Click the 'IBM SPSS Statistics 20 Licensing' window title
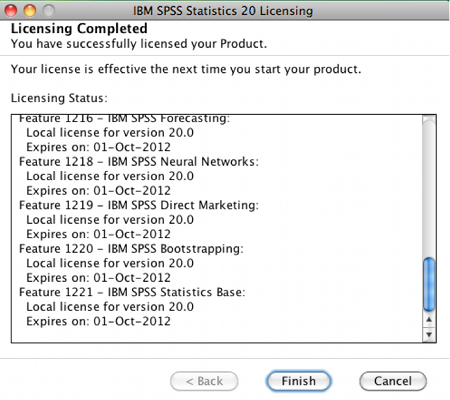The height and width of the screenshot is (400, 450). (x=223, y=11)
